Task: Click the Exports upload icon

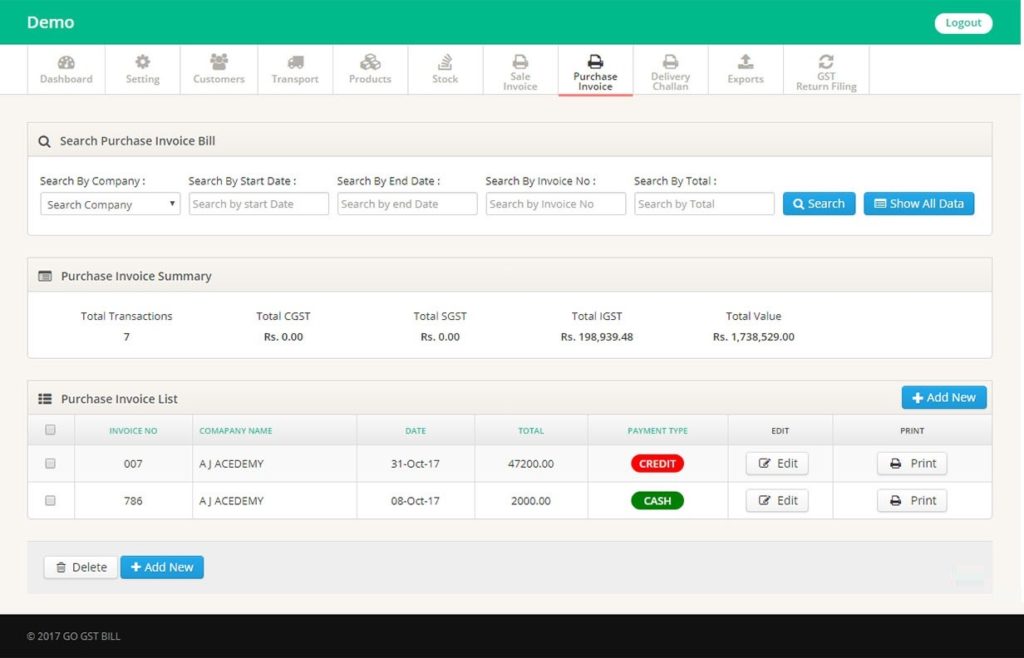Action: tap(745, 62)
